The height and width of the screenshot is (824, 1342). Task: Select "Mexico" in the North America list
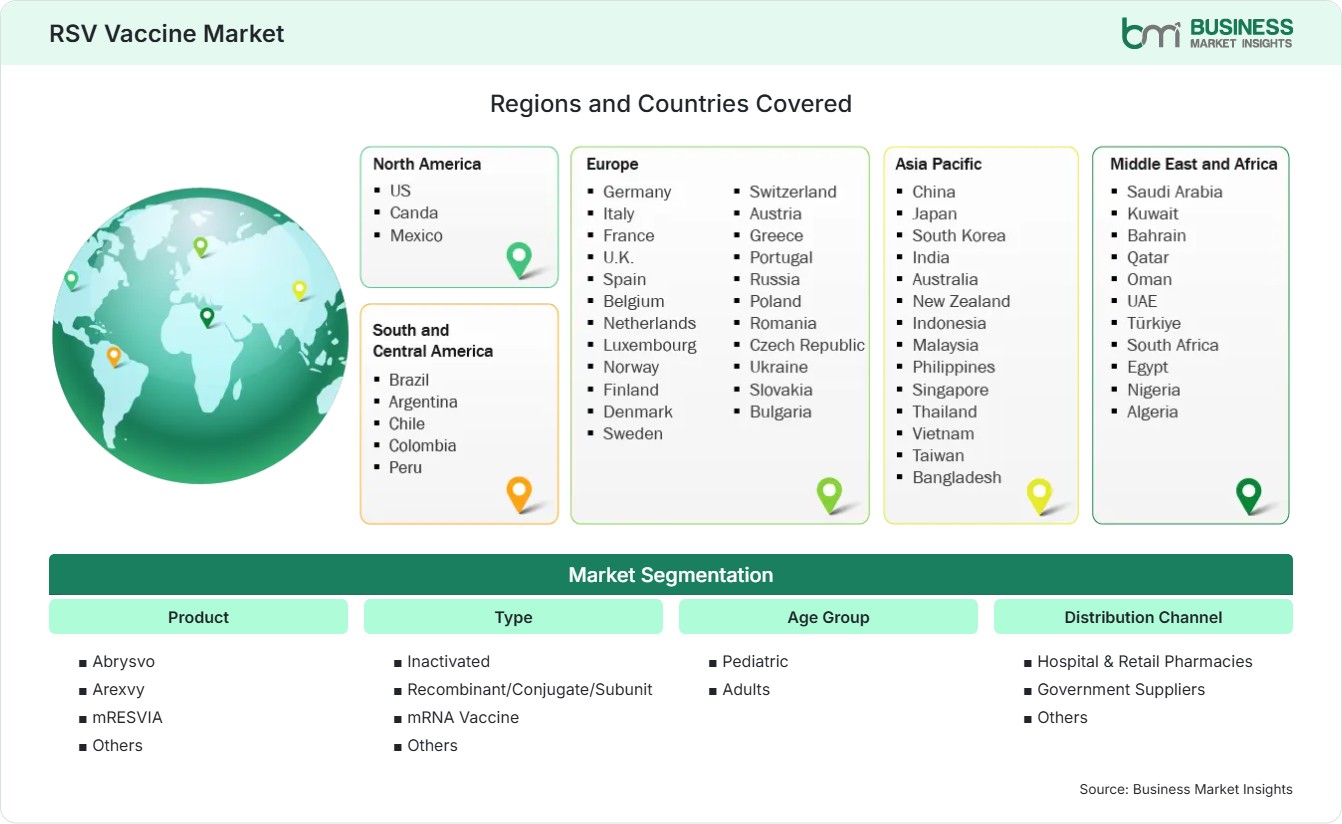coord(416,235)
